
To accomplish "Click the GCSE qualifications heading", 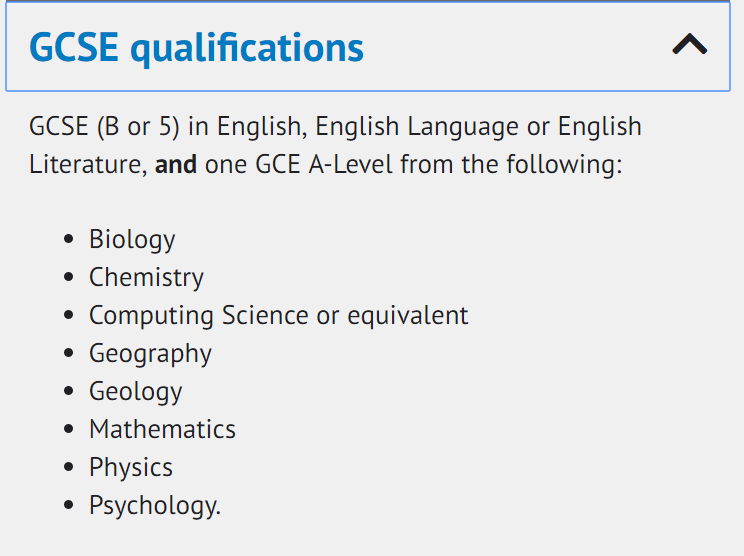I will pyautogui.click(x=196, y=47).
